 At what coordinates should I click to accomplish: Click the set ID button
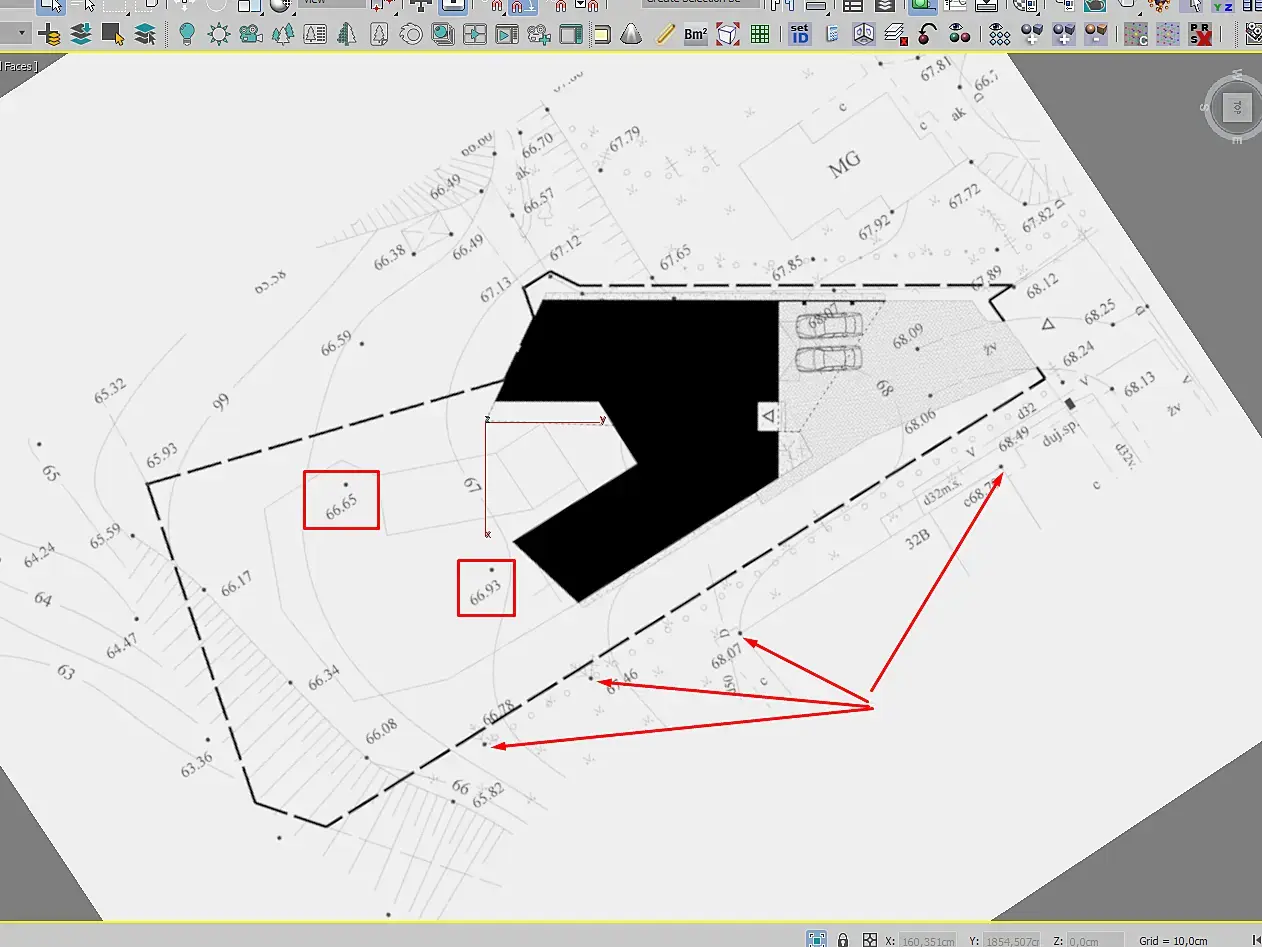pyautogui.click(x=799, y=36)
